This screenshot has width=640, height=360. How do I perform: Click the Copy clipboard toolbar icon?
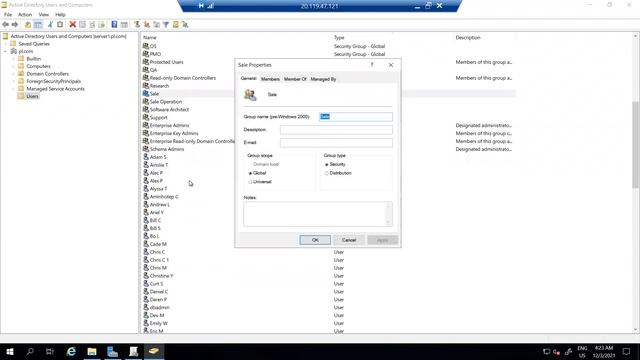60,24
